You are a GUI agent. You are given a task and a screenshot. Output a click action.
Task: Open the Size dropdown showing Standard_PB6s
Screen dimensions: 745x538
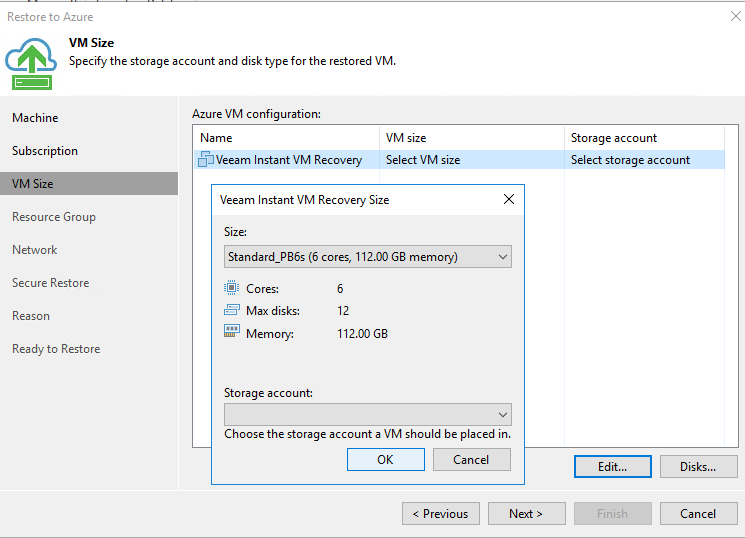point(368,257)
